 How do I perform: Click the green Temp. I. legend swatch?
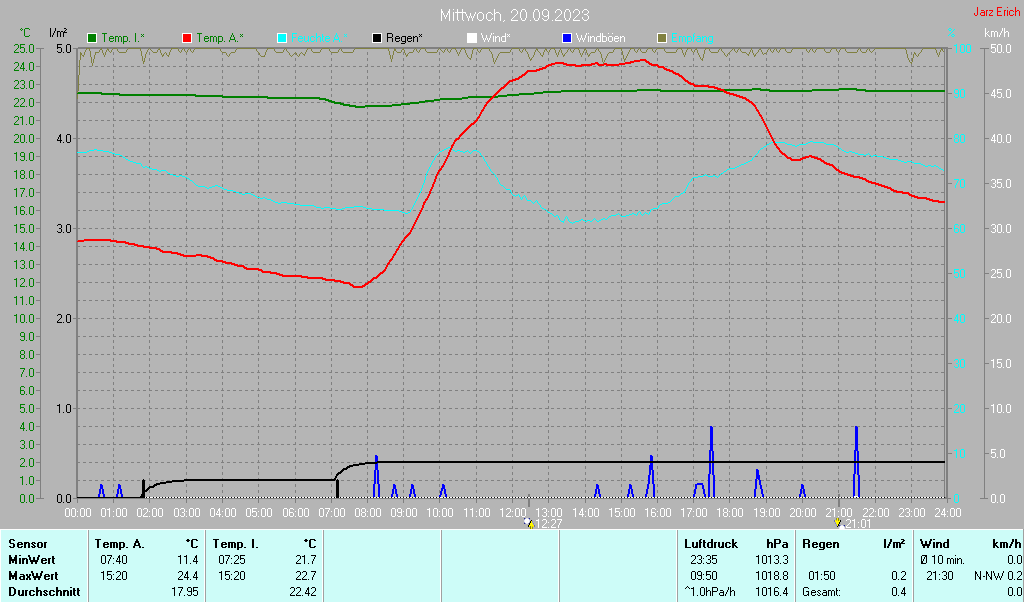(92, 39)
